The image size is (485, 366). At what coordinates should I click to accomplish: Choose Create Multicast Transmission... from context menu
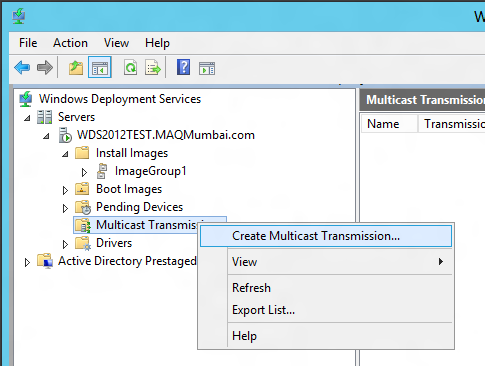(326, 236)
